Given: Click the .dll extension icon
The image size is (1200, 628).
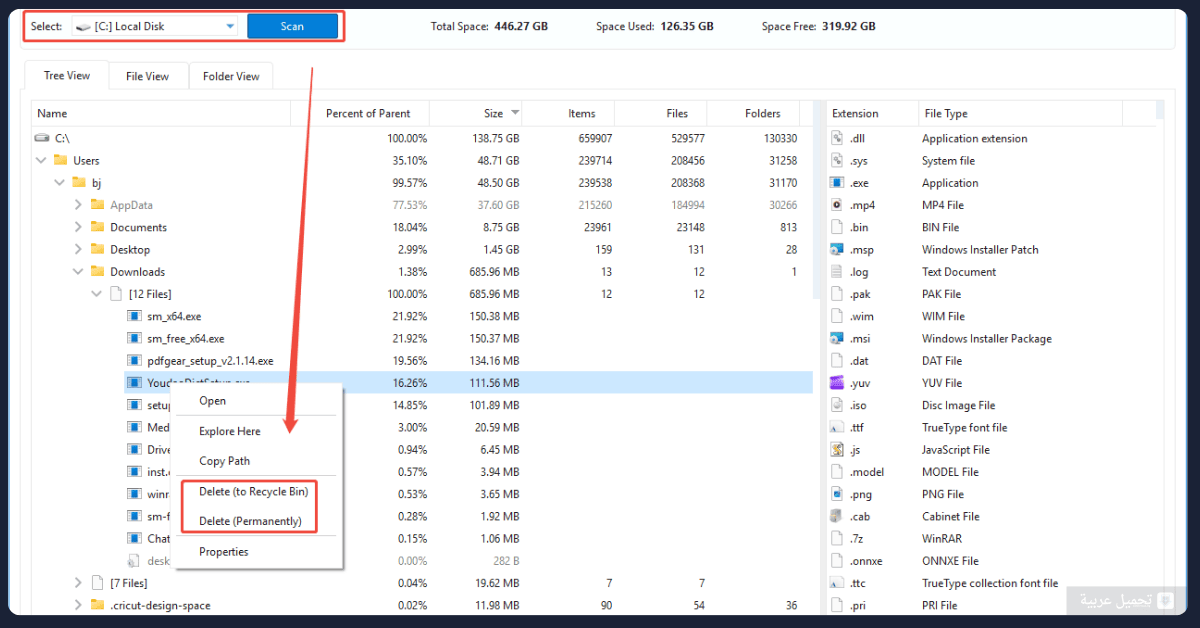Looking at the screenshot, I should pos(837,138).
